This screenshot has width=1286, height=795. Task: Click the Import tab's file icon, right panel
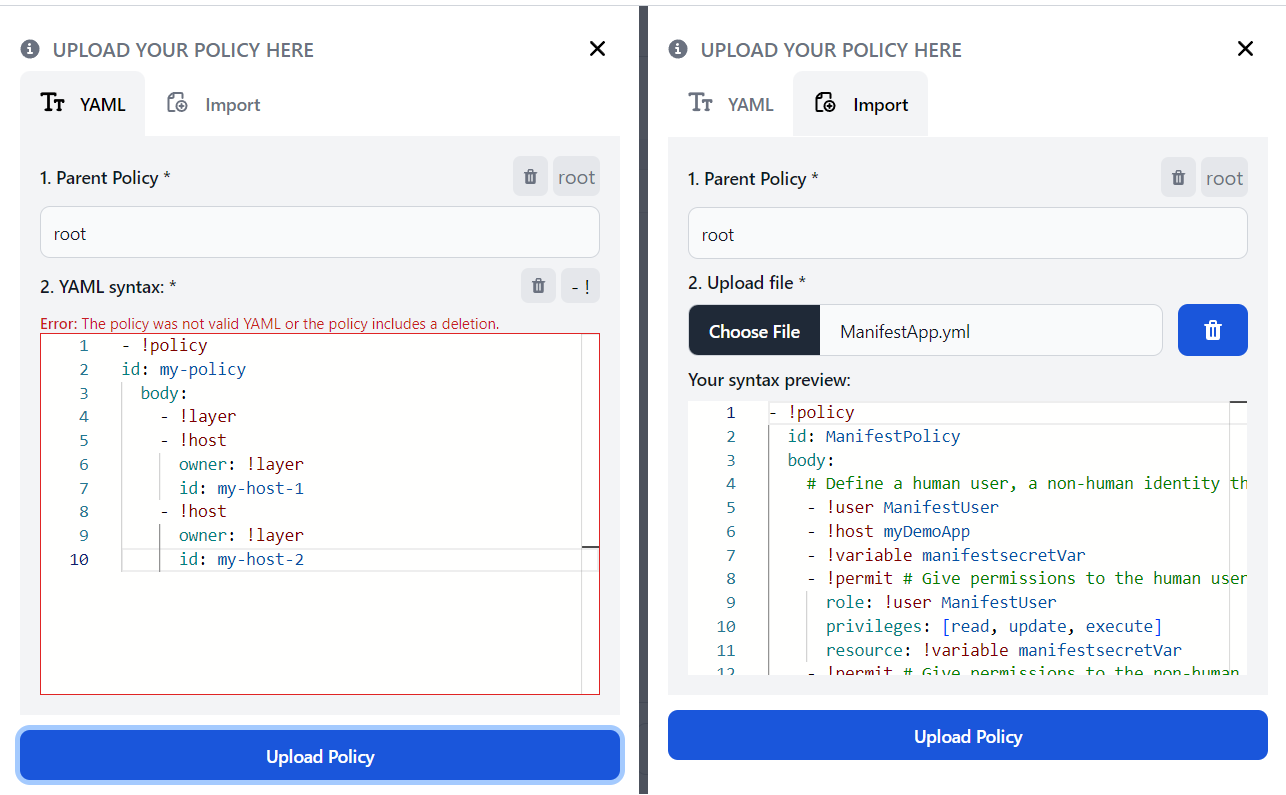click(x=825, y=103)
